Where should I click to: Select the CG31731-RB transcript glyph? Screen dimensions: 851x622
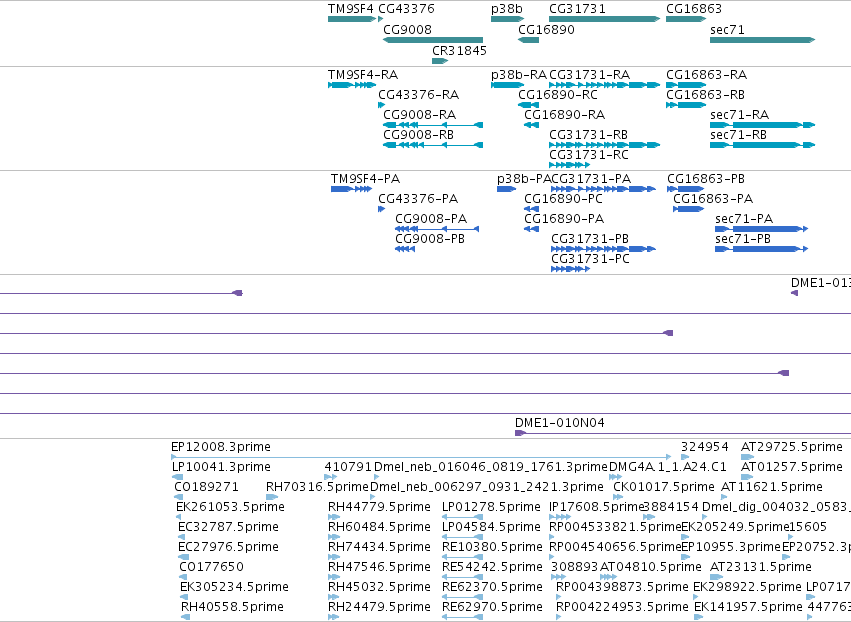coord(605,145)
